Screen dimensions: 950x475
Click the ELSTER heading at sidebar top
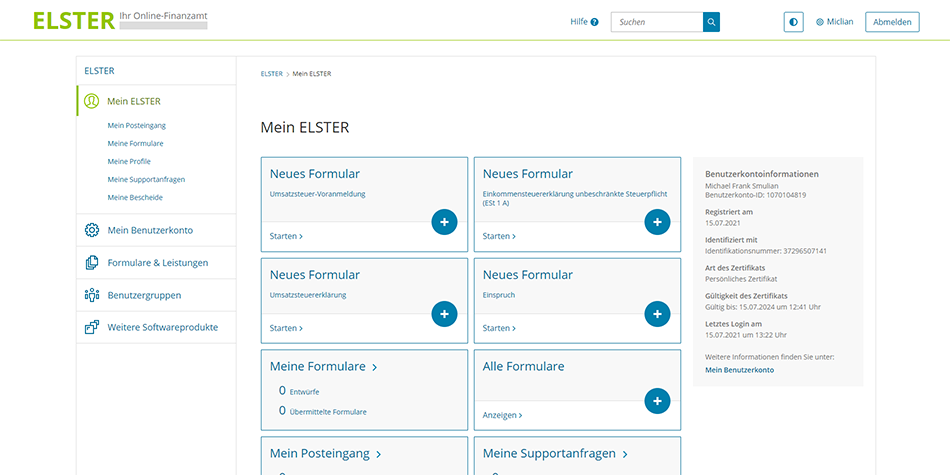[99, 71]
